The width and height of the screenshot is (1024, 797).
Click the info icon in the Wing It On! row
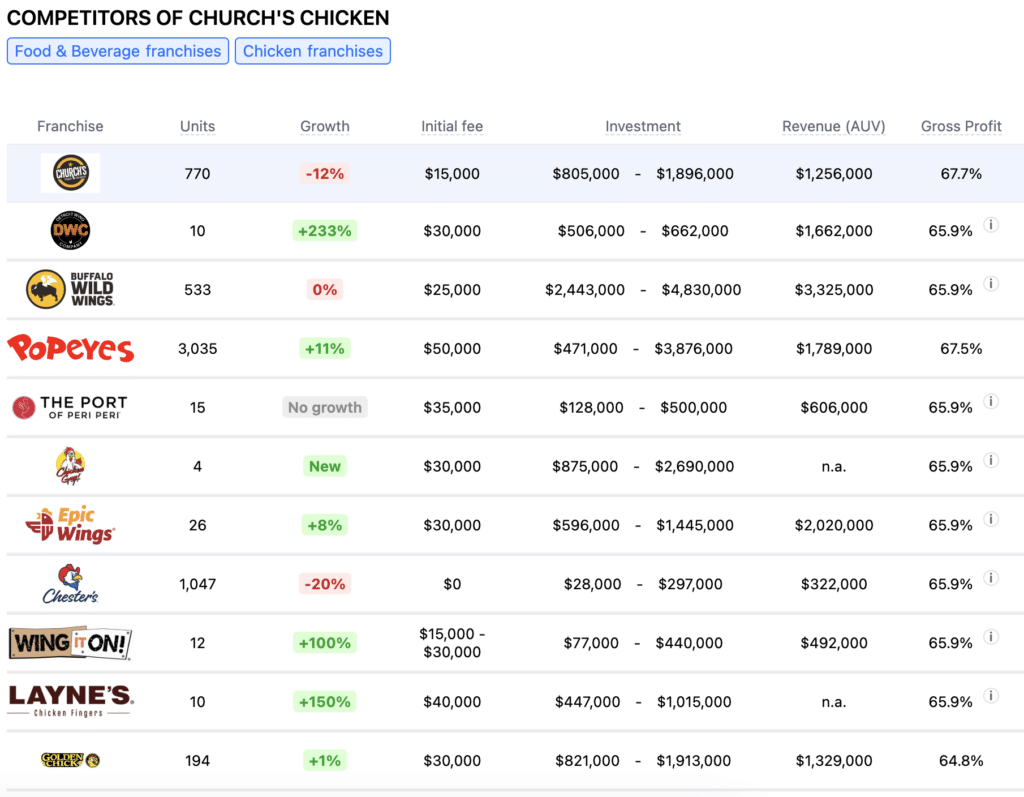(x=991, y=636)
